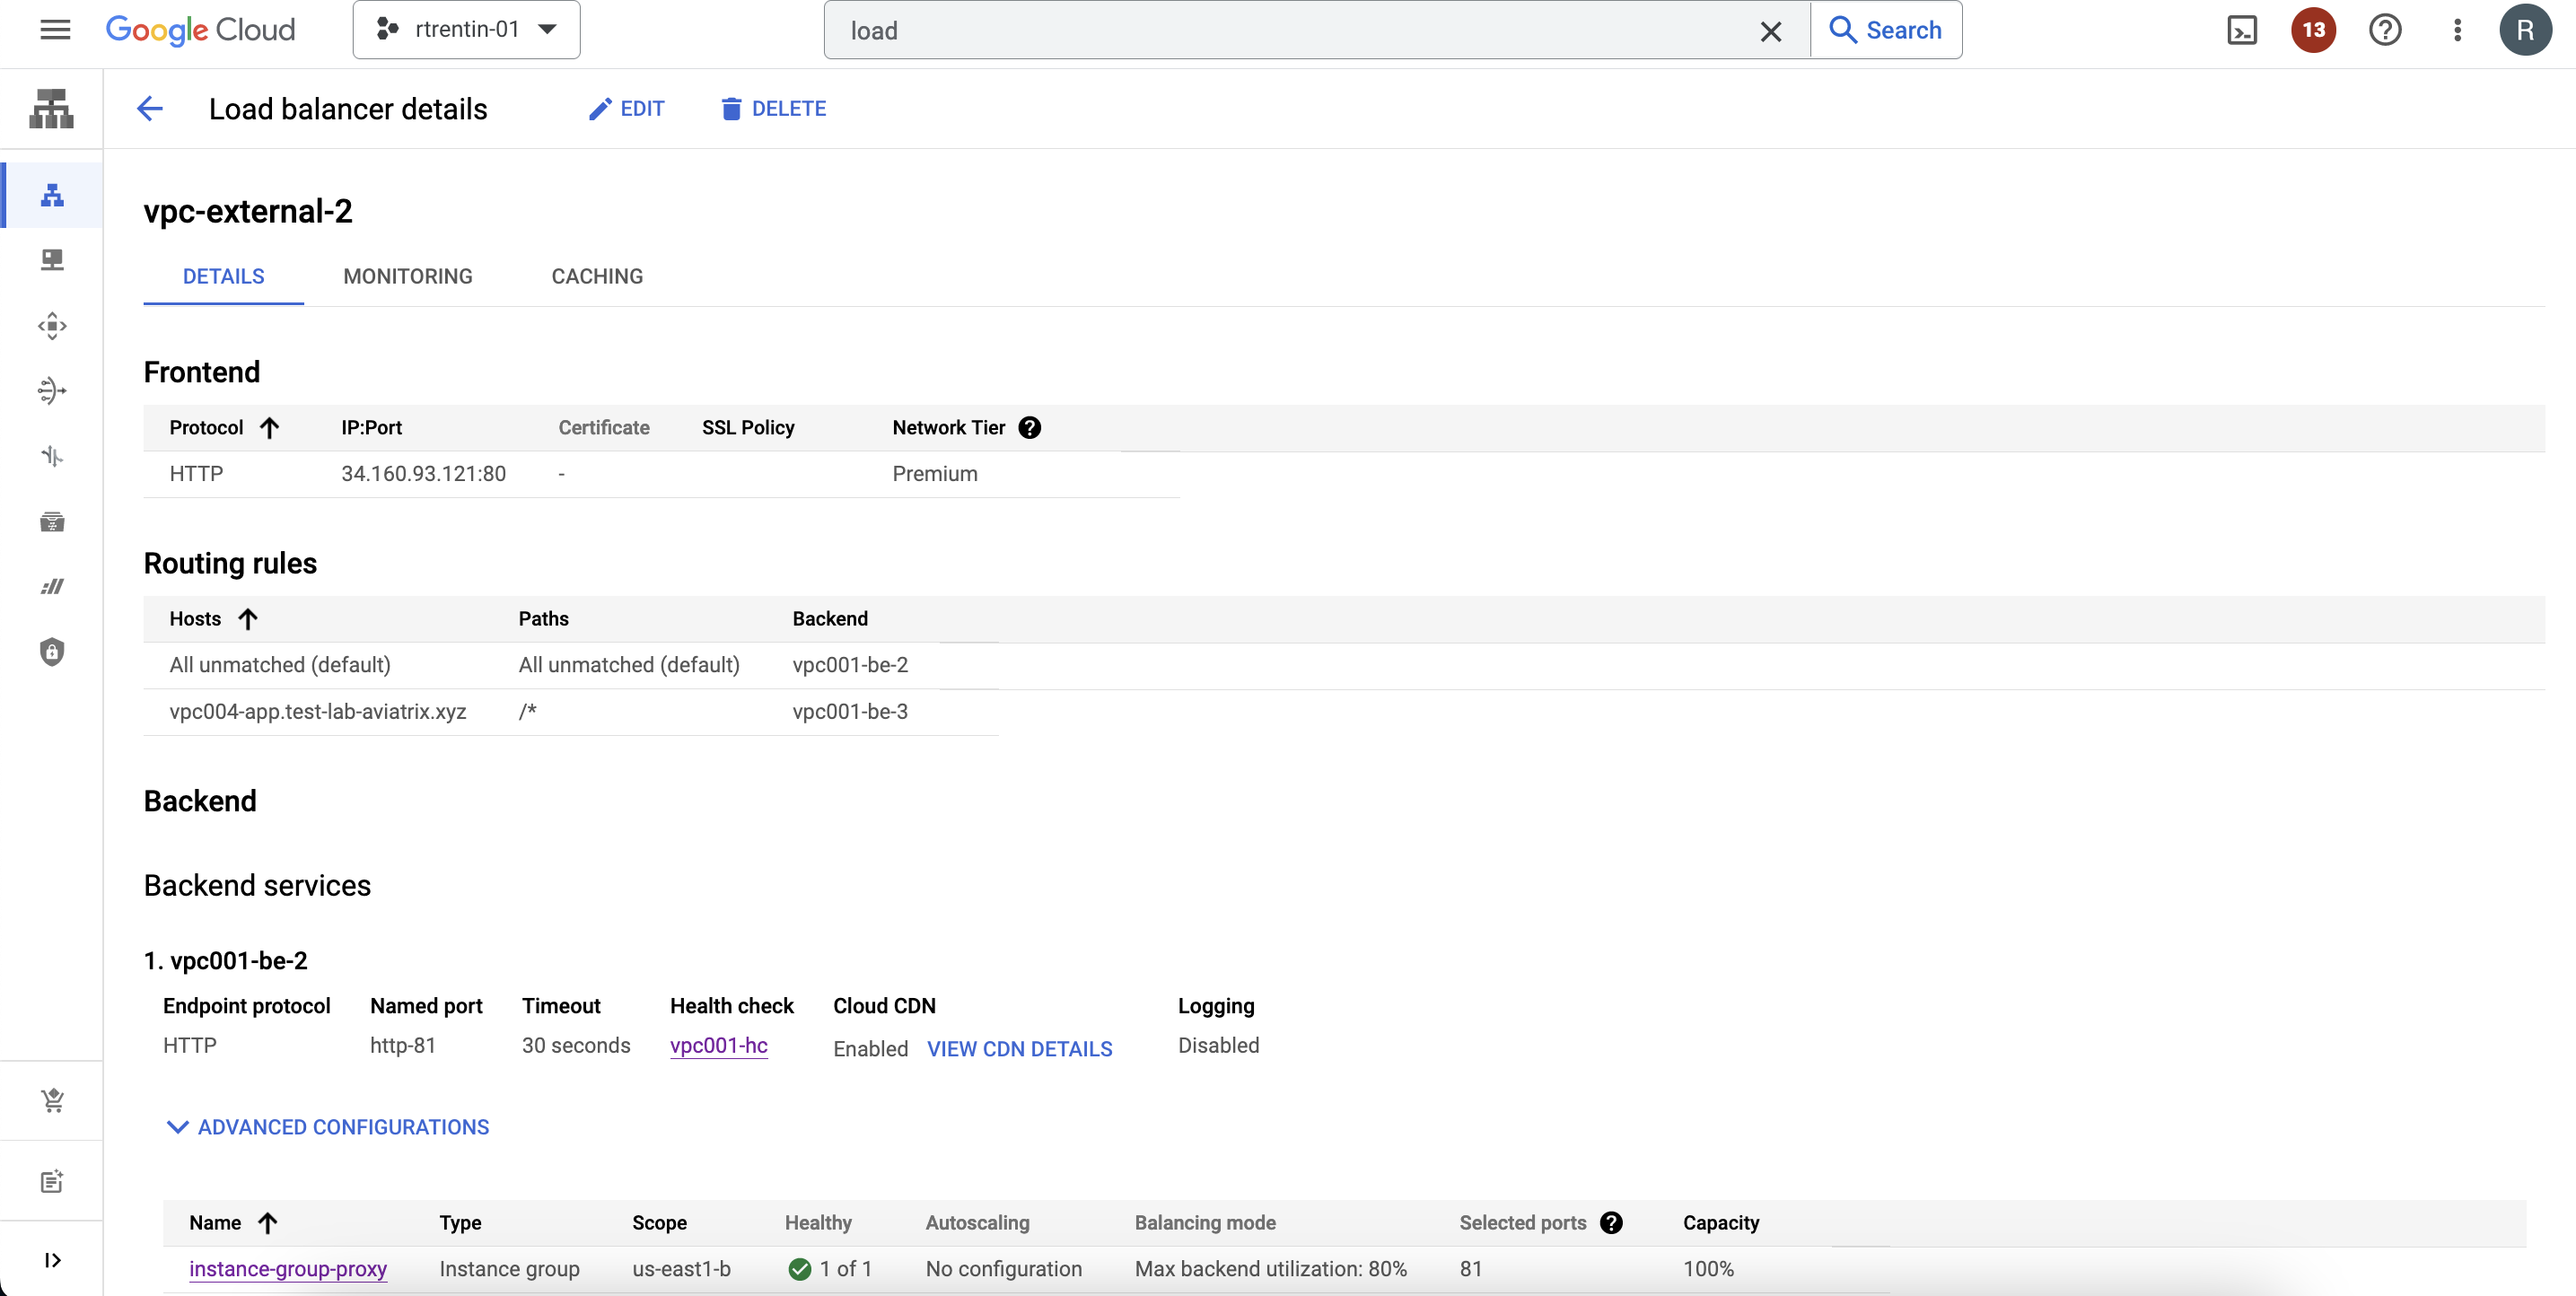2576x1296 pixels.
Task: Activate Cloud Shell terminal
Action: pyautogui.click(x=2242, y=30)
